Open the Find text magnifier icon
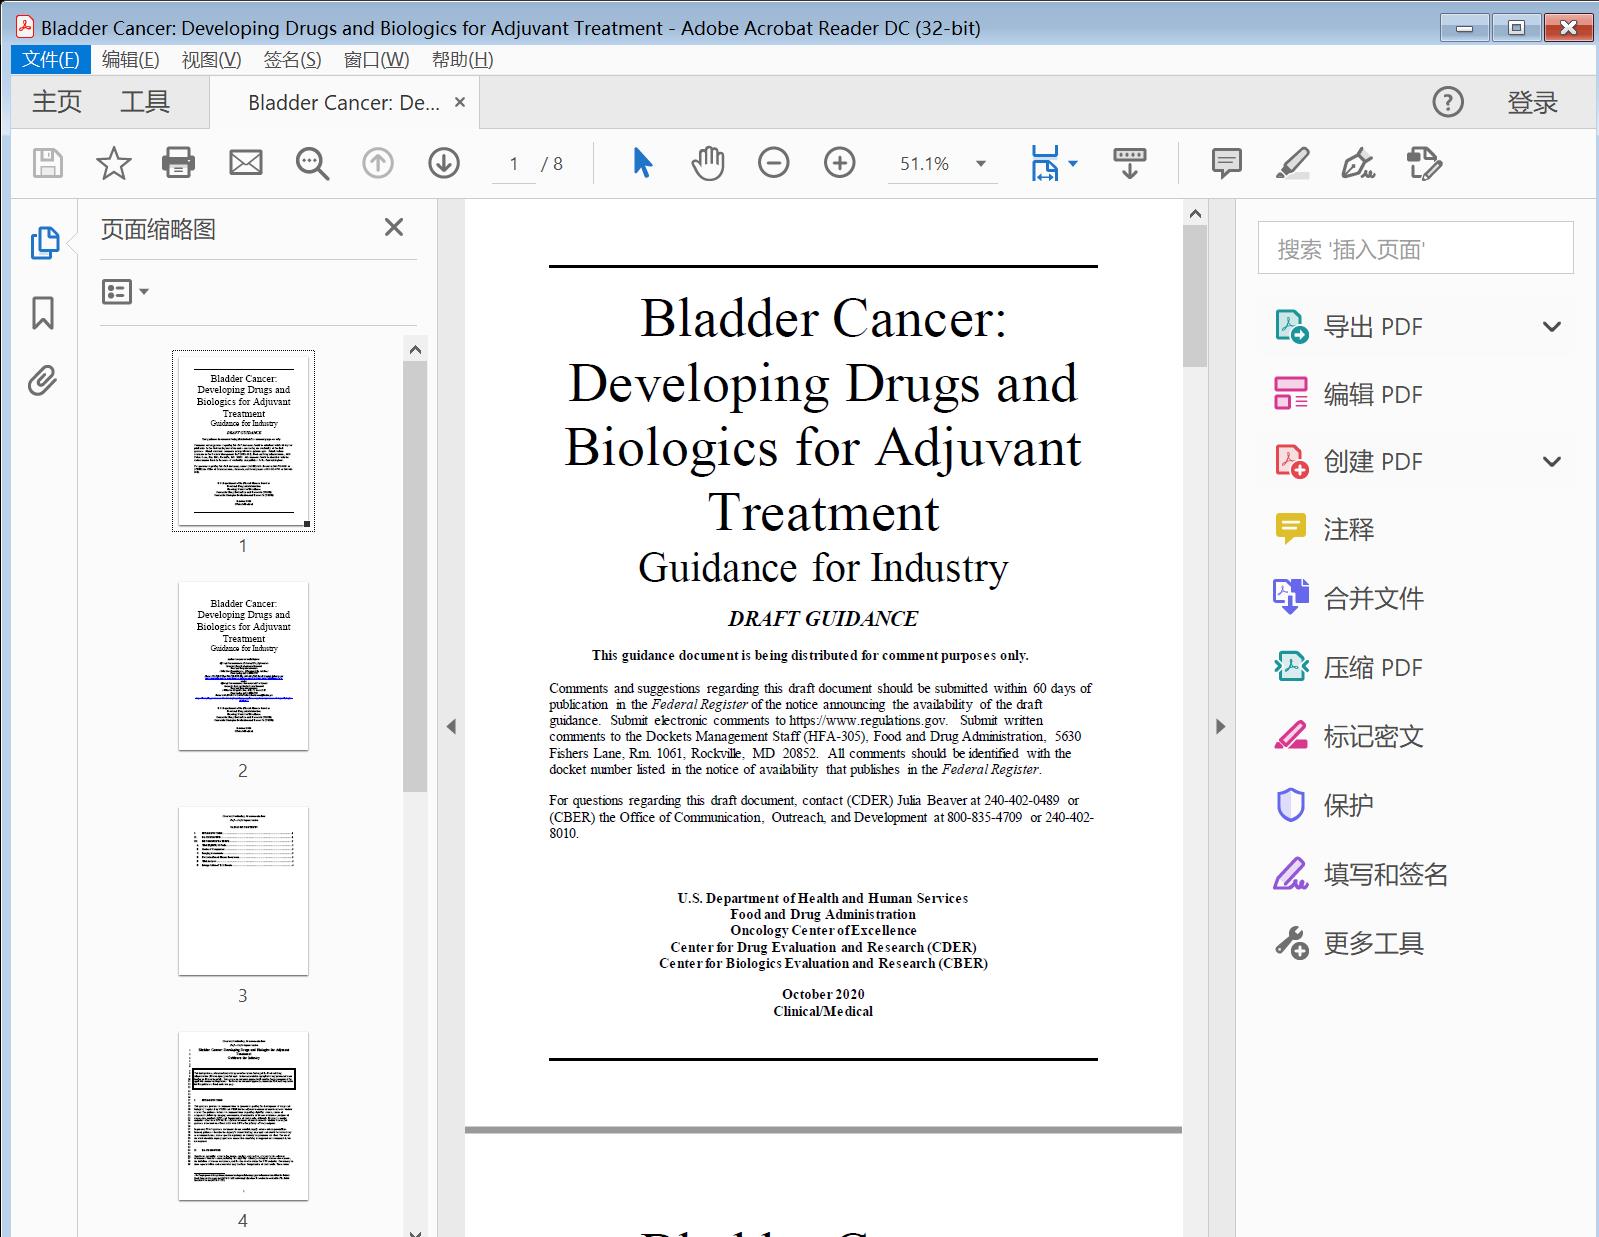Screen dimensions: 1599x1237 point(312,163)
